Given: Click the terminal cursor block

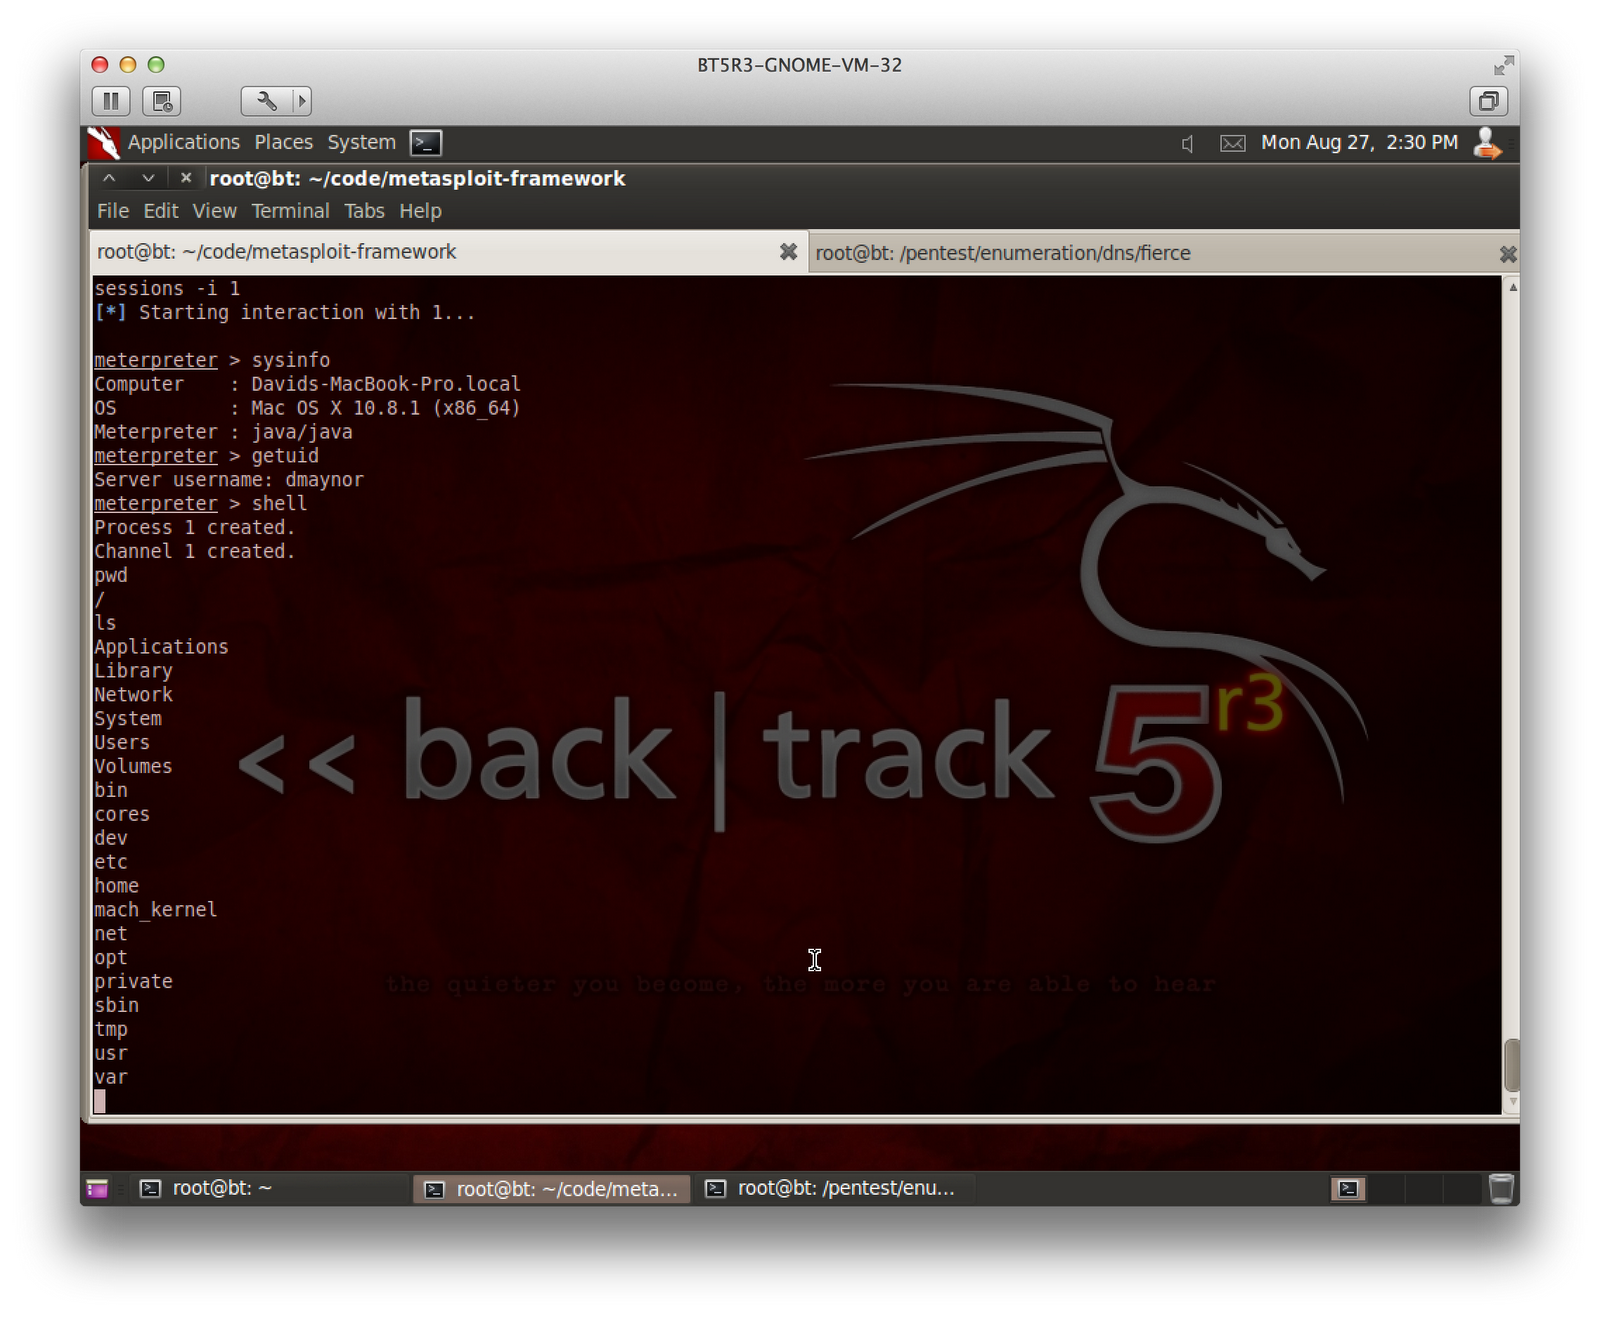Looking at the screenshot, I should coord(99,1101).
